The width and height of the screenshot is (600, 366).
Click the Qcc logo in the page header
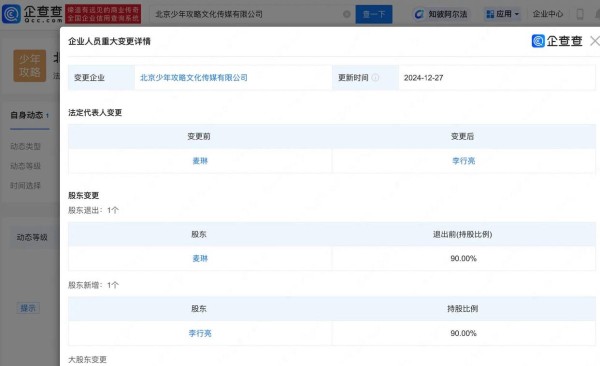coord(32,14)
